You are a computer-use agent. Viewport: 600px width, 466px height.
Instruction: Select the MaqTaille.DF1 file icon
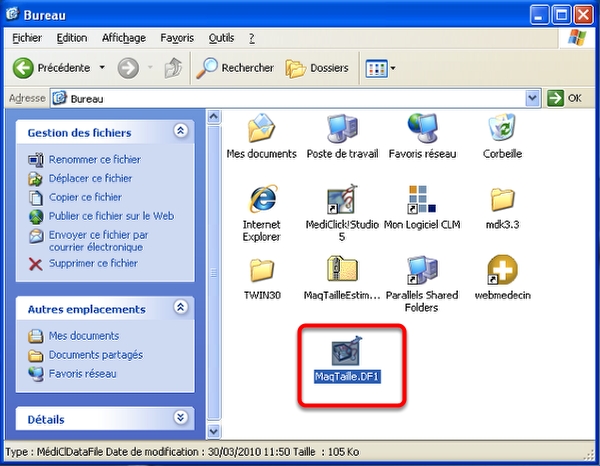point(347,351)
